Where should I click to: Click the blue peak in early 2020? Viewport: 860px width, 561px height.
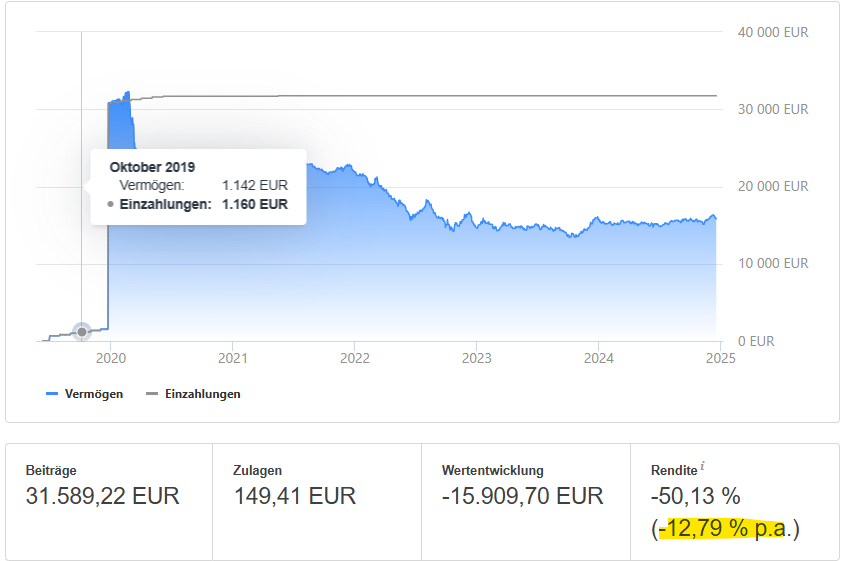coord(126,98)
